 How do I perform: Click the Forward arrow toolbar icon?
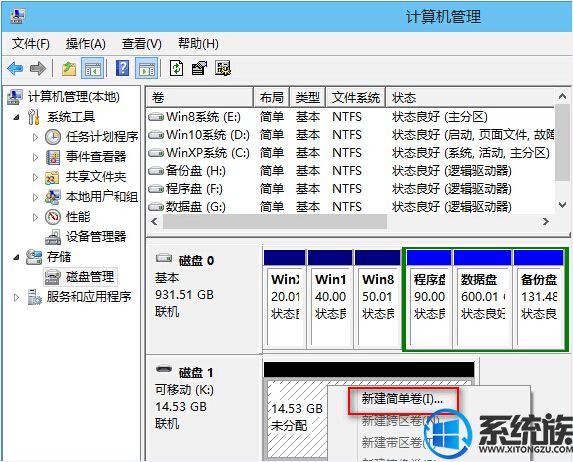pyautogui.click(x=38, y=68)
